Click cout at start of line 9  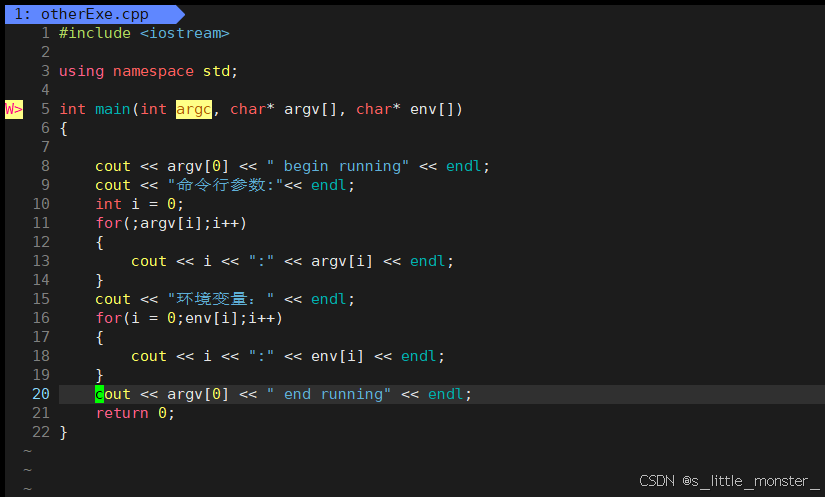pos(113,185)
